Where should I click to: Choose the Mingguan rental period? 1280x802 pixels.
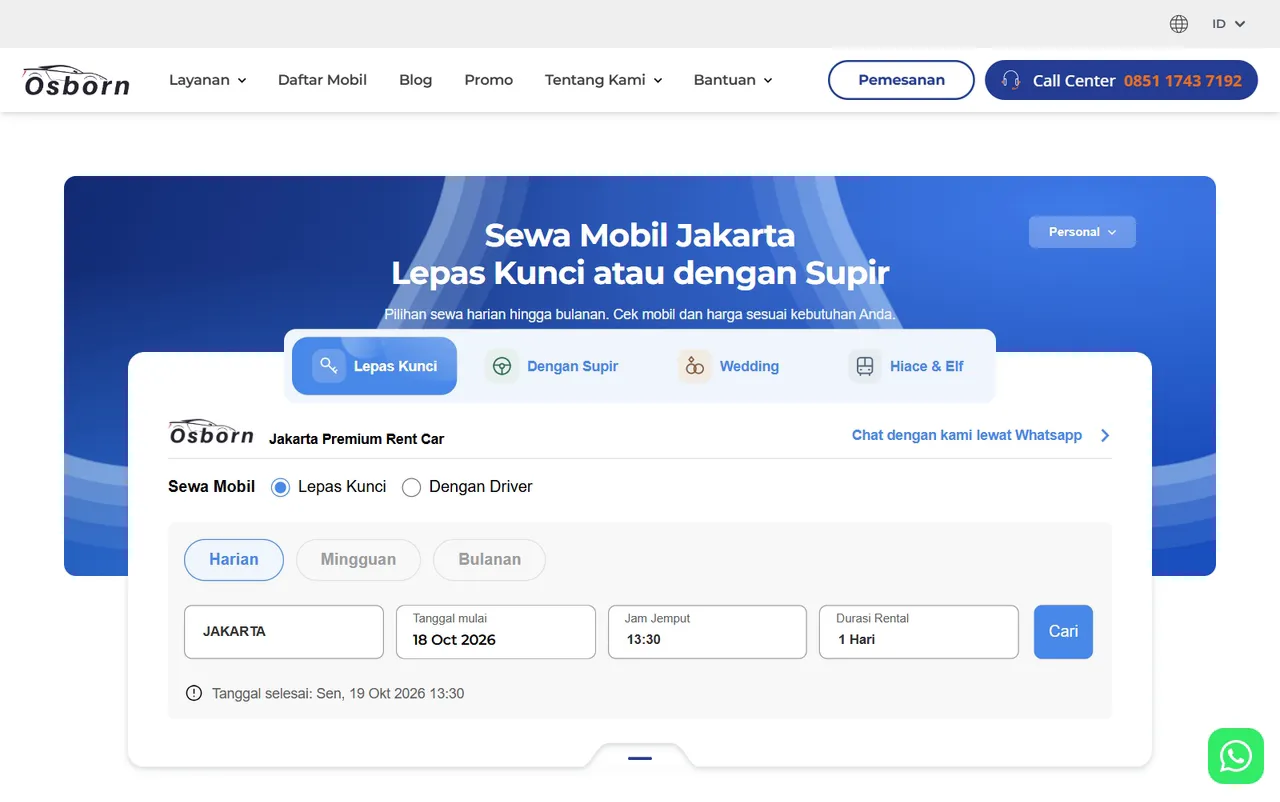point(358,560)
